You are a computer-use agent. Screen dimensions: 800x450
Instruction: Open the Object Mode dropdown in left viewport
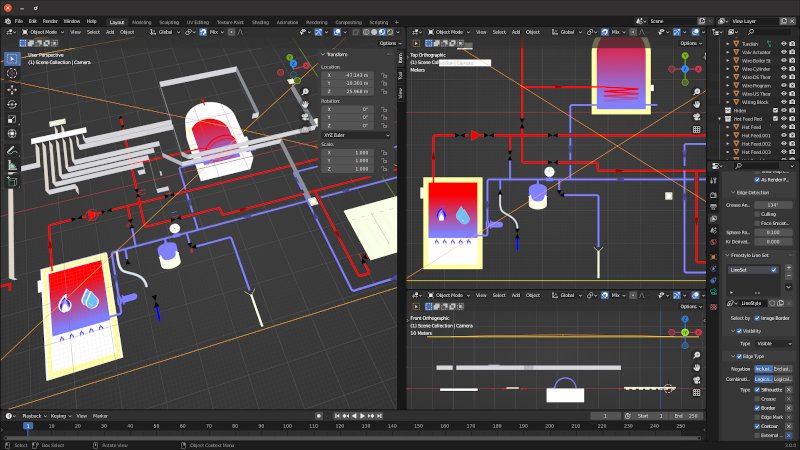click(x=42, y=32)
